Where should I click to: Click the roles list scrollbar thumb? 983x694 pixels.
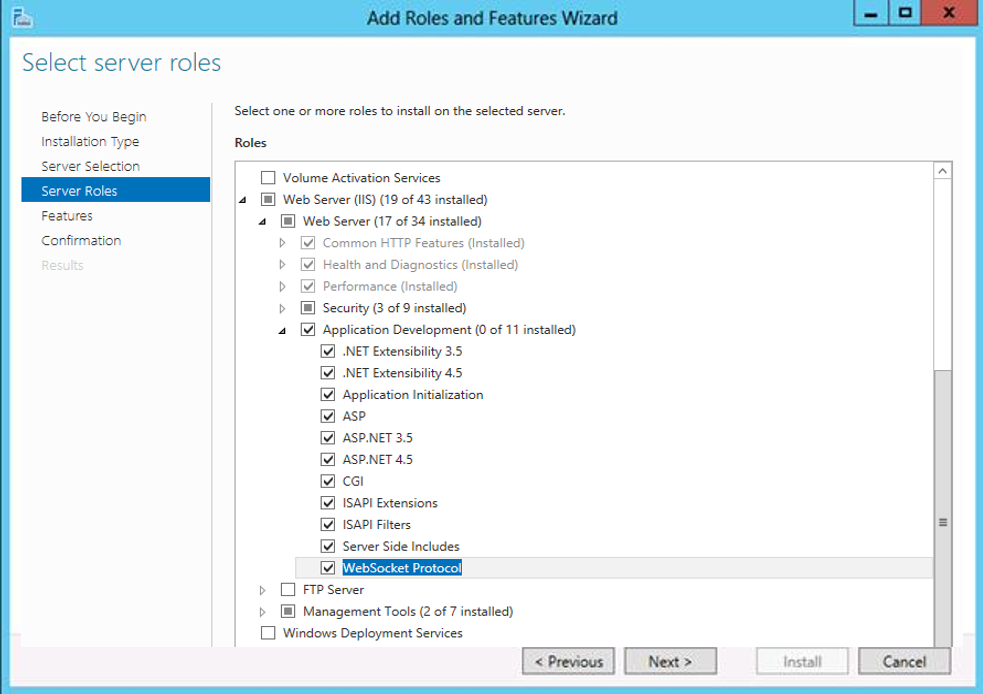[x=942, y=508]
